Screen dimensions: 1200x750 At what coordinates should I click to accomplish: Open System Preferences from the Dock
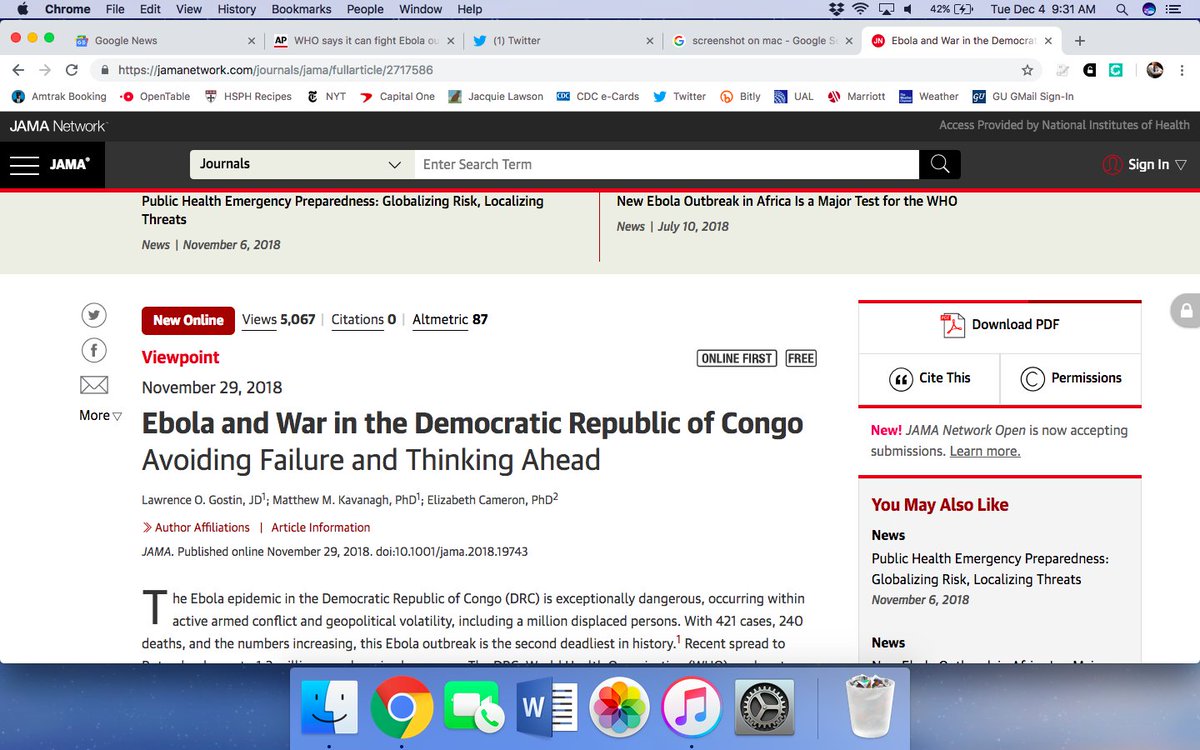[764, 709]
